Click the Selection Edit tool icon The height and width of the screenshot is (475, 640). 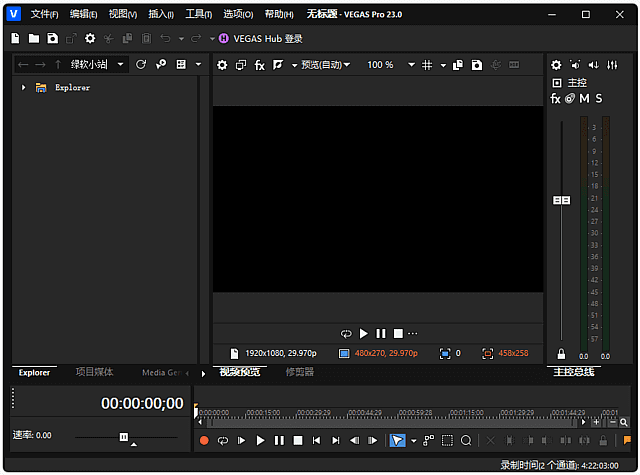[447, 441]
